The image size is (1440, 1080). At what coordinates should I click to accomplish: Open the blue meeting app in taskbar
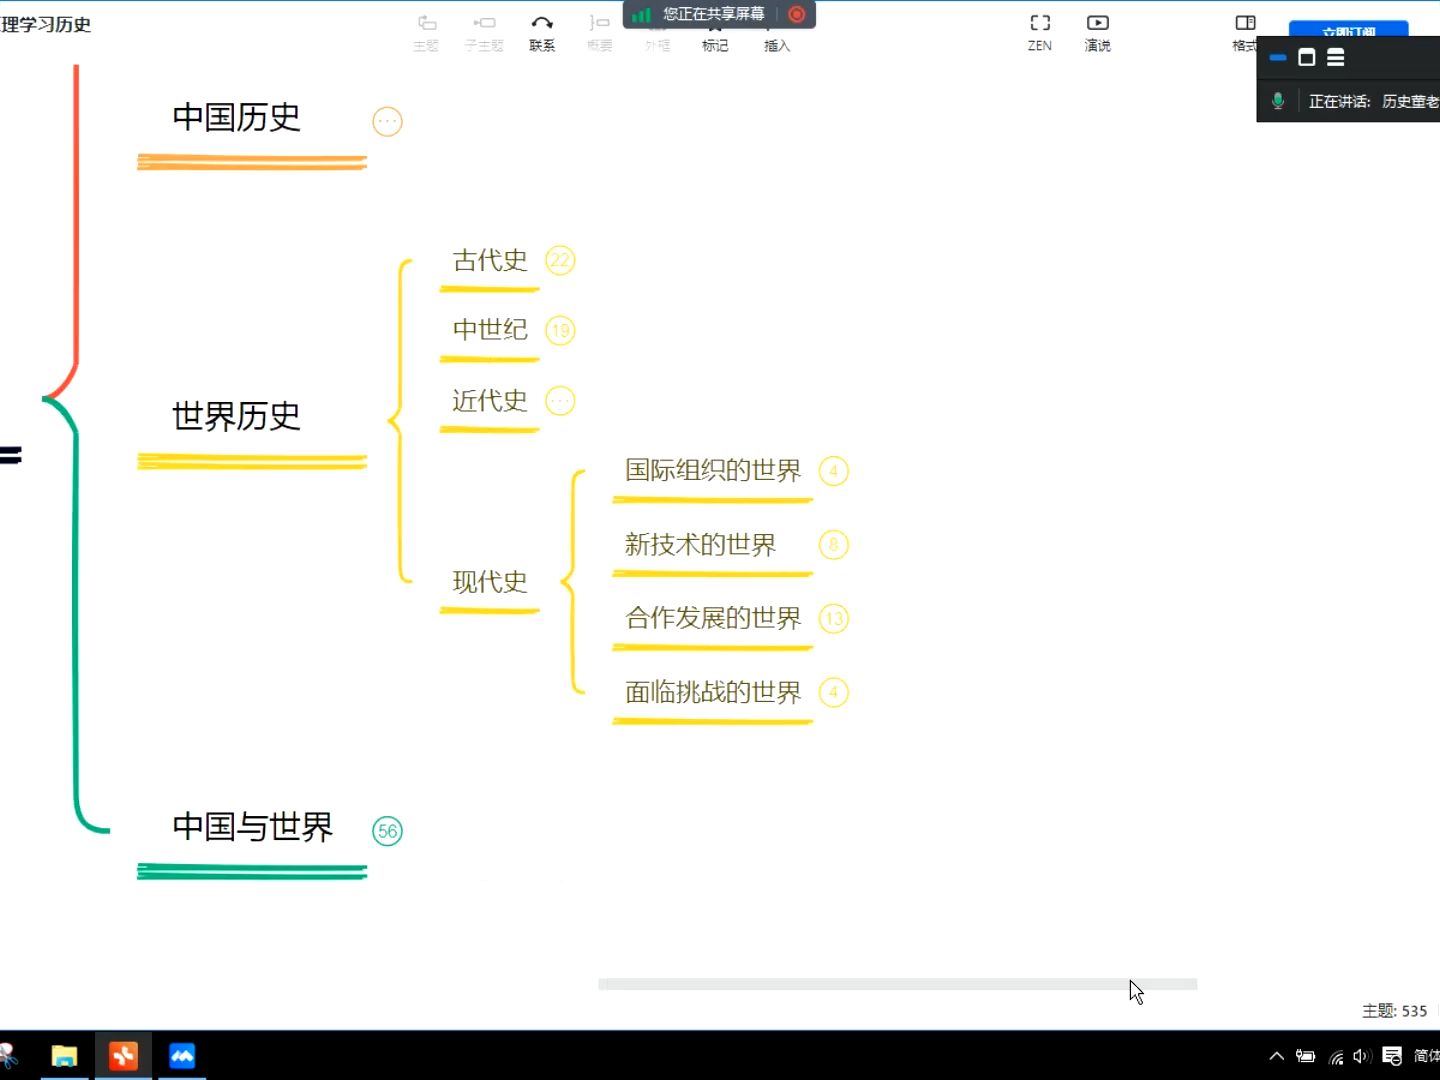(x=182, y=1056)
